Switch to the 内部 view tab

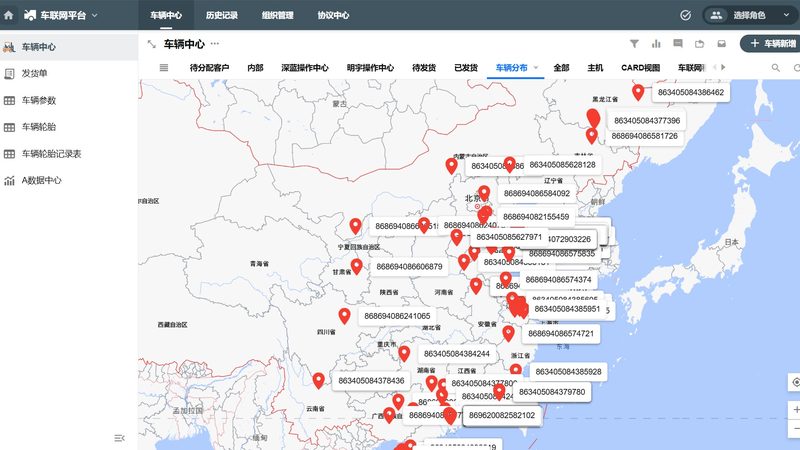point(255,67)
